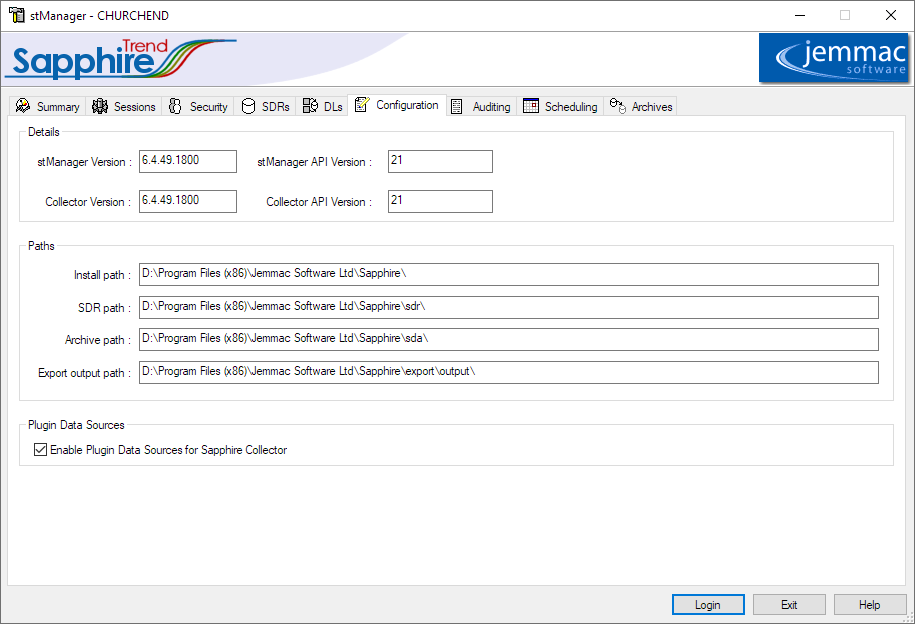The height and width of the screenshot is (624, 915).
Task: Click the Collector Version field
Action: 188,201
